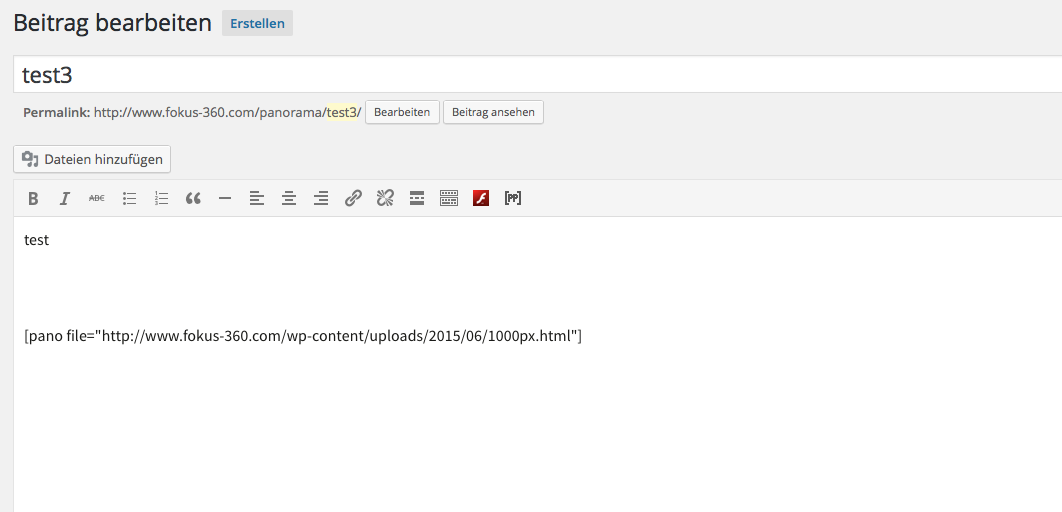This screenshot has height=512, width=1062.
Task: Insert a horizontal line
Action: [225, 199]
